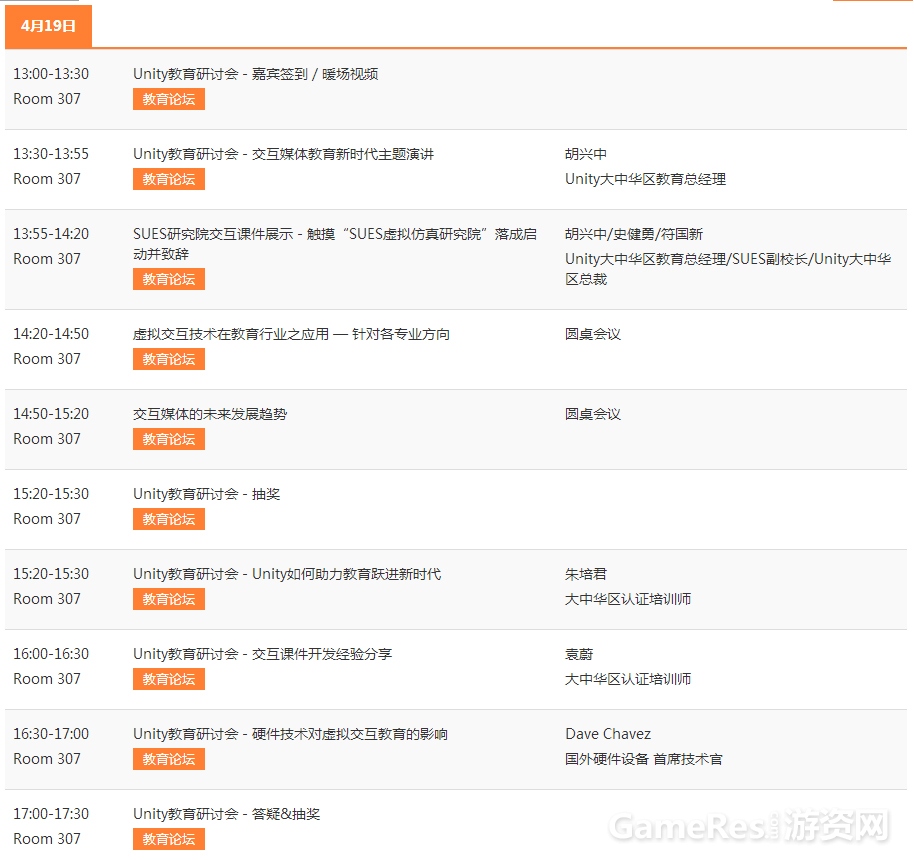The height and width of the screenshot is (860, 914).
Task: Click 教育论坛 tag under Unity教育研讨会 - 抽奖
Action: point(168,519)
